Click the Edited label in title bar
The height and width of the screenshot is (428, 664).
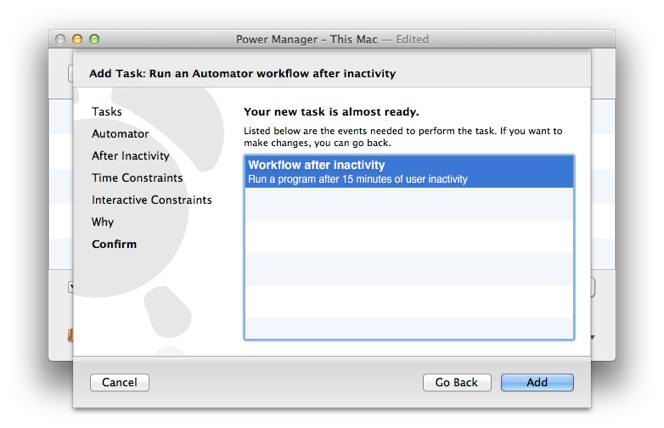412,39
